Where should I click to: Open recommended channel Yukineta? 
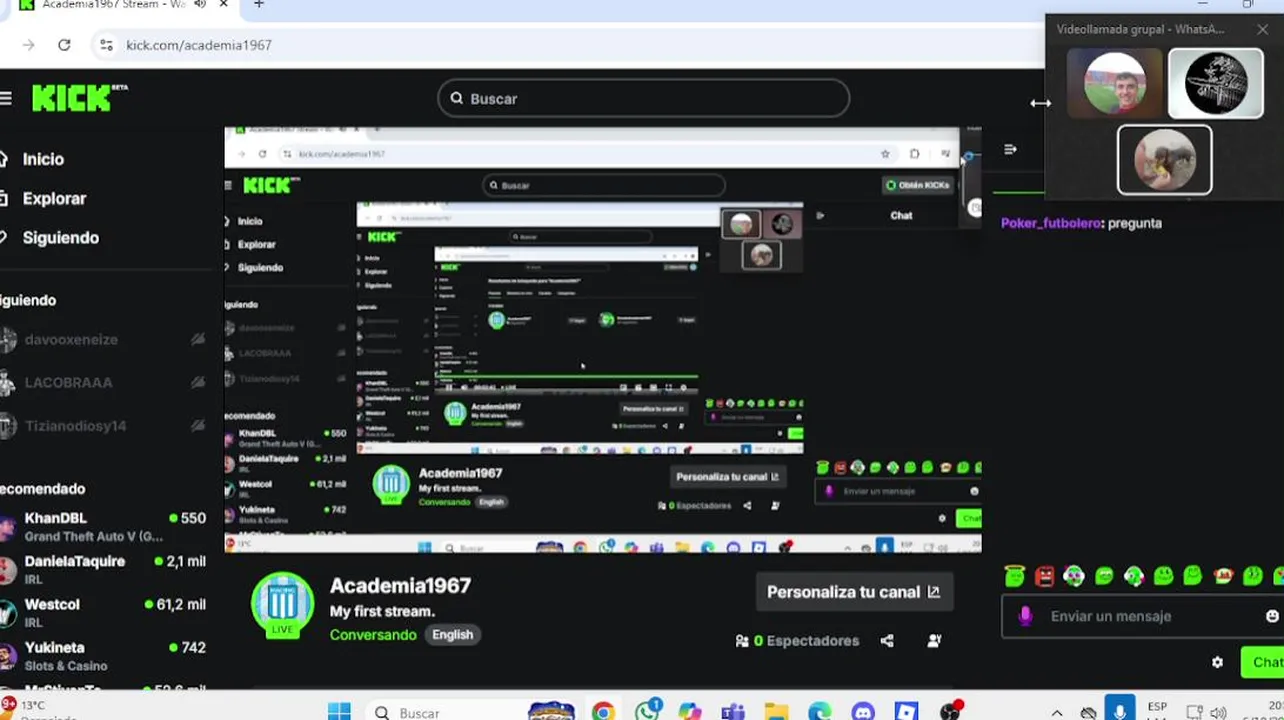click(x=103, y=656)
